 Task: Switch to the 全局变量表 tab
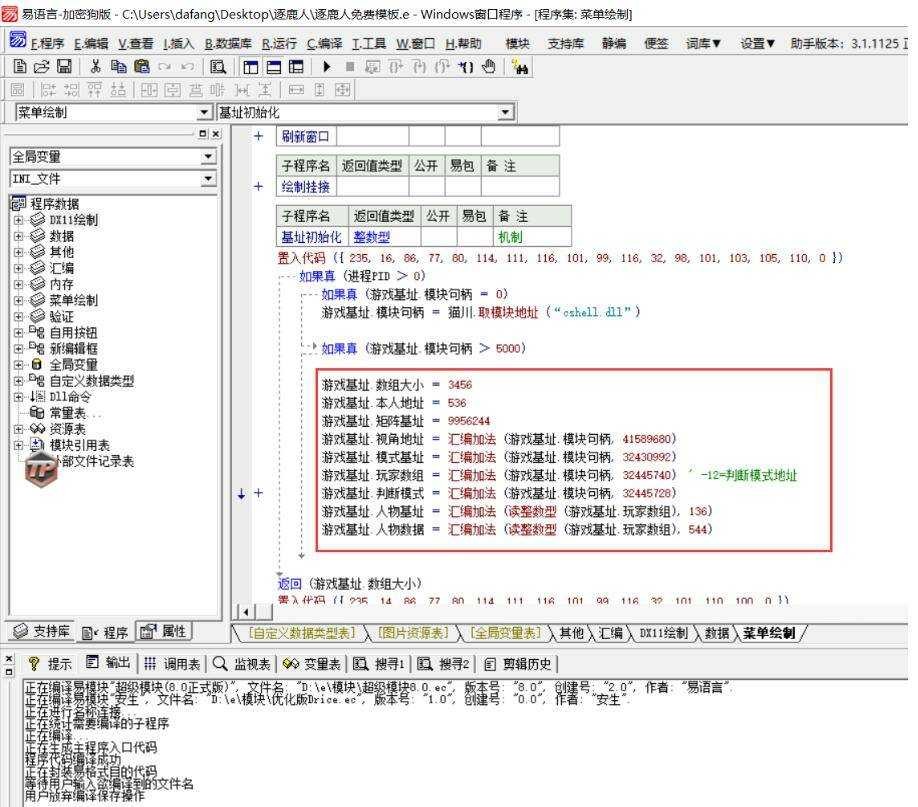(505, 633)
